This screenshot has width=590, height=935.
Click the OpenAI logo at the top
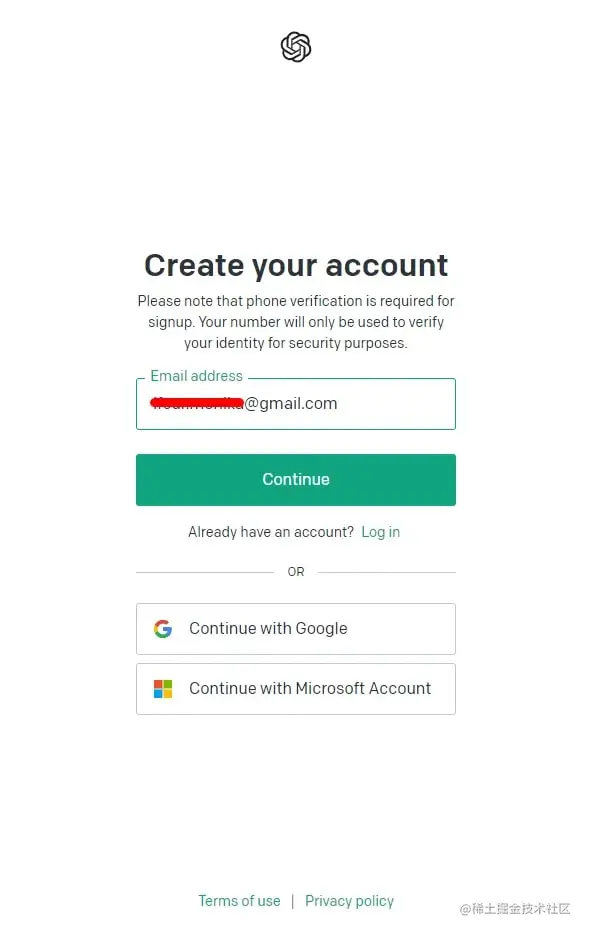click(x=295, y=47)
